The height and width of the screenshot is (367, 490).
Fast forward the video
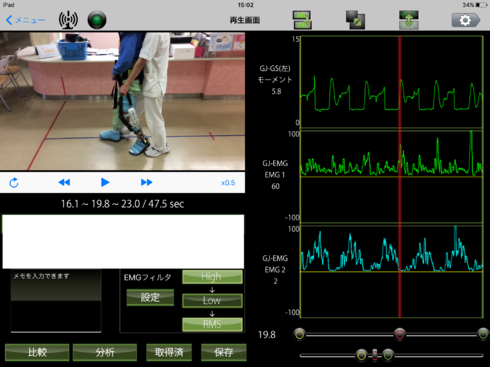point(147,182)
